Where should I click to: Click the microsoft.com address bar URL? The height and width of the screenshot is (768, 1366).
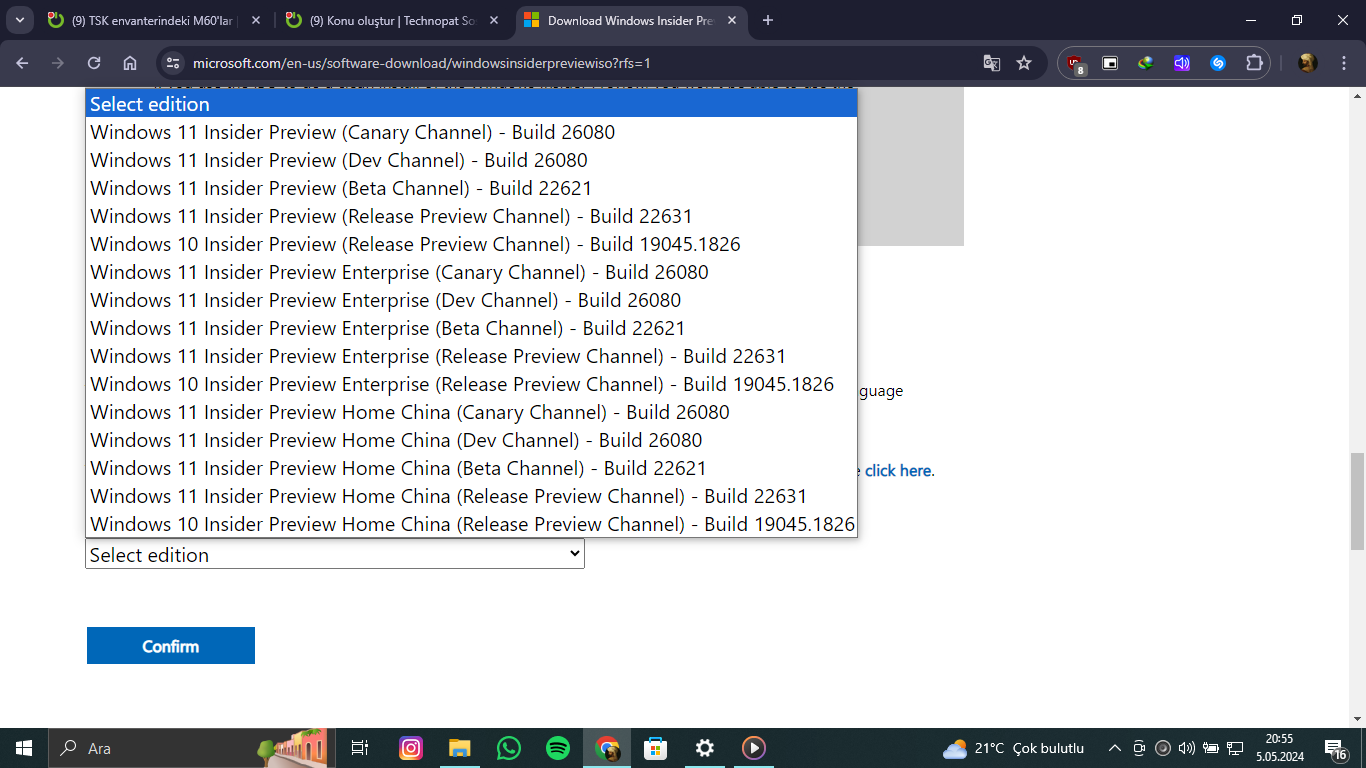tap(421, 63)
